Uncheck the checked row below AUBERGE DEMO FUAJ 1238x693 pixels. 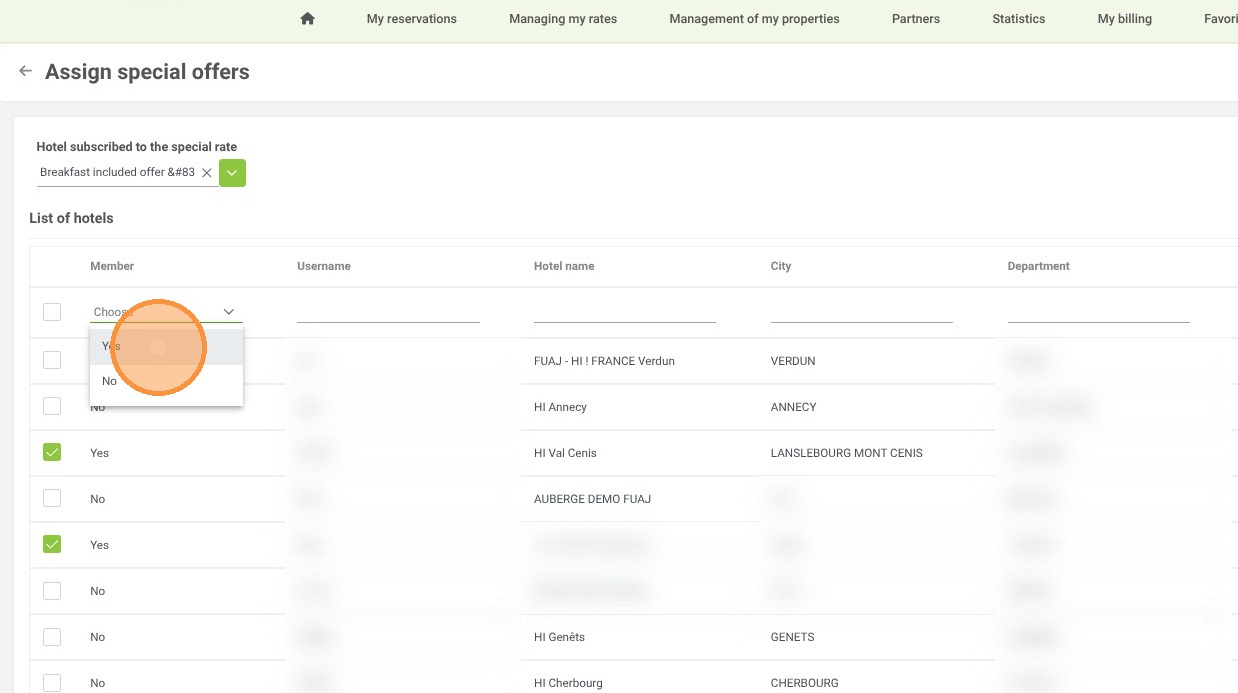pos(52,544)
